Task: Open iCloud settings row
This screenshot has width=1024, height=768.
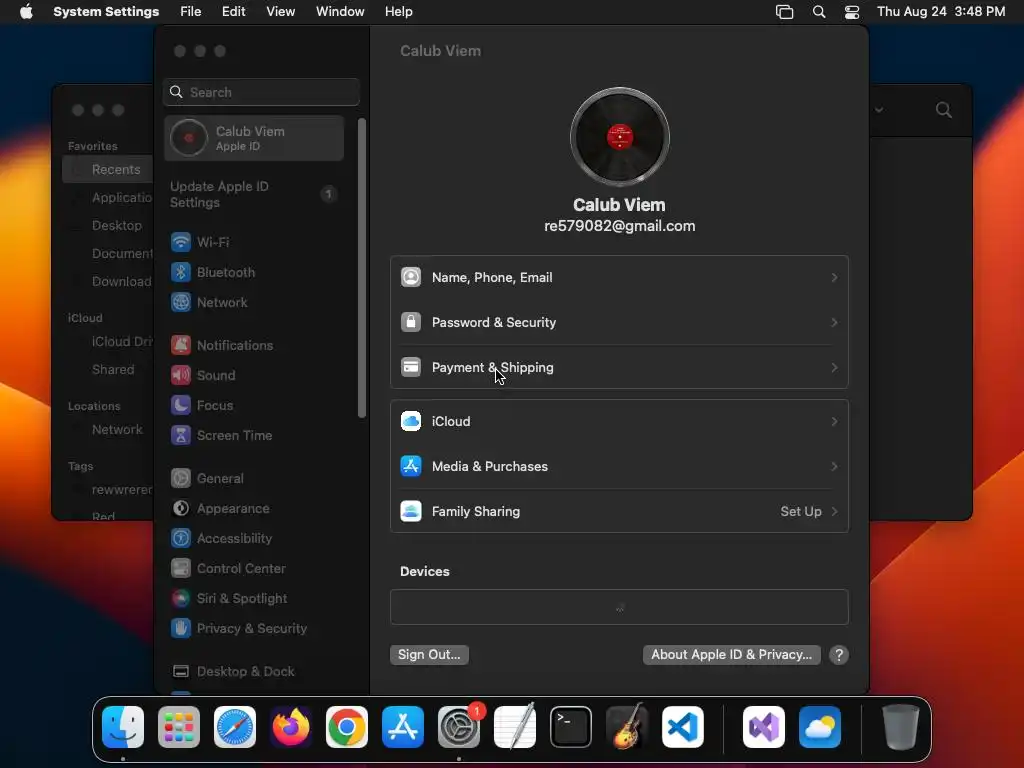Action: [x=619, y=421]
